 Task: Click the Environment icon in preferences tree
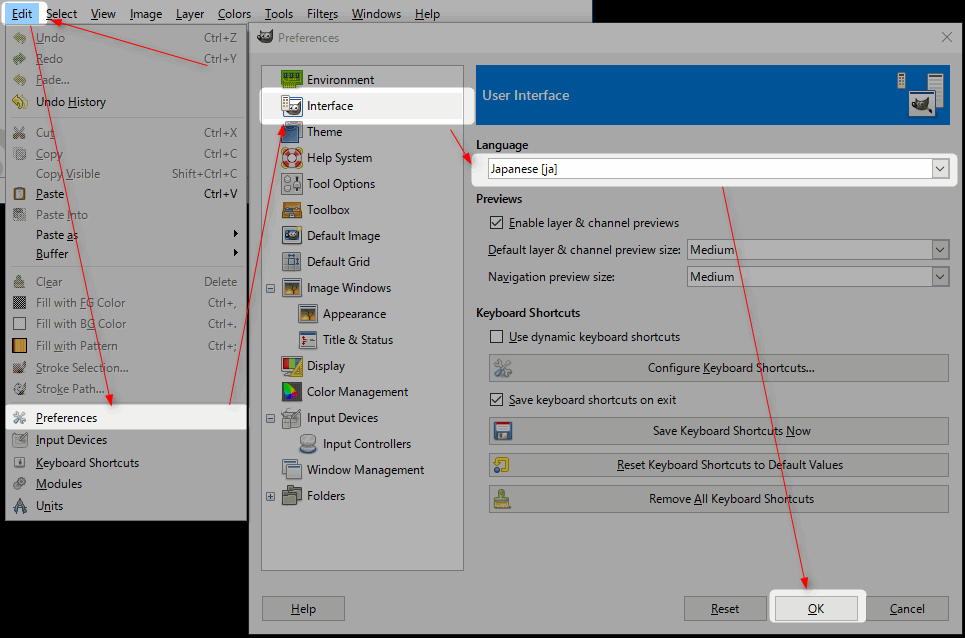(292, 79)
